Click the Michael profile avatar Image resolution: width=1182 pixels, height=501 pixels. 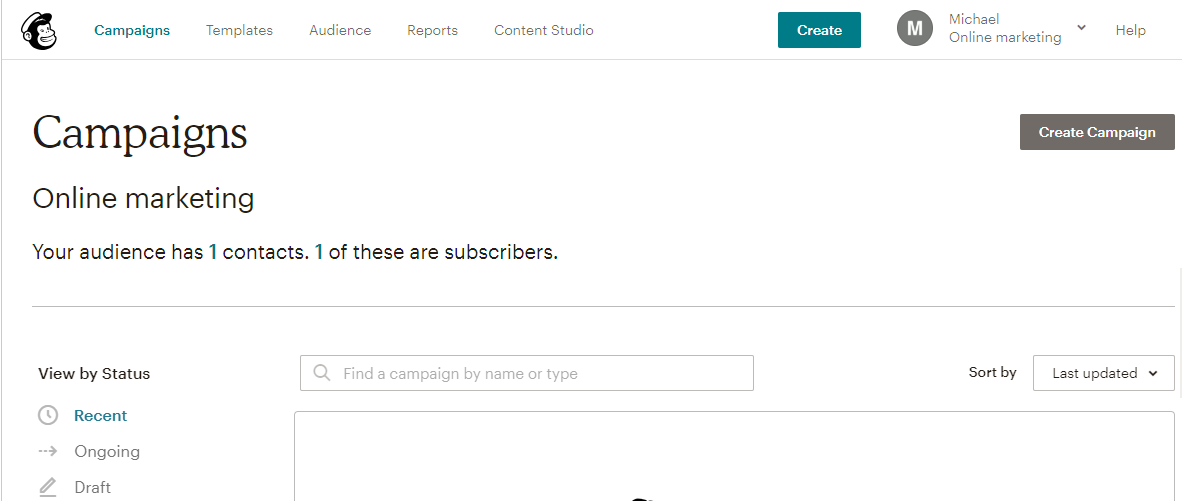coord(914,29)
